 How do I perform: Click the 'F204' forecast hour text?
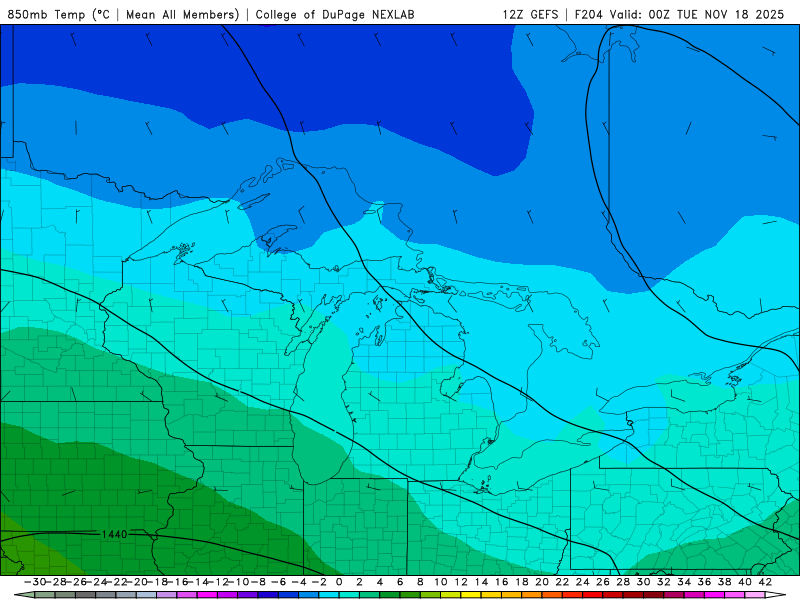589,14
